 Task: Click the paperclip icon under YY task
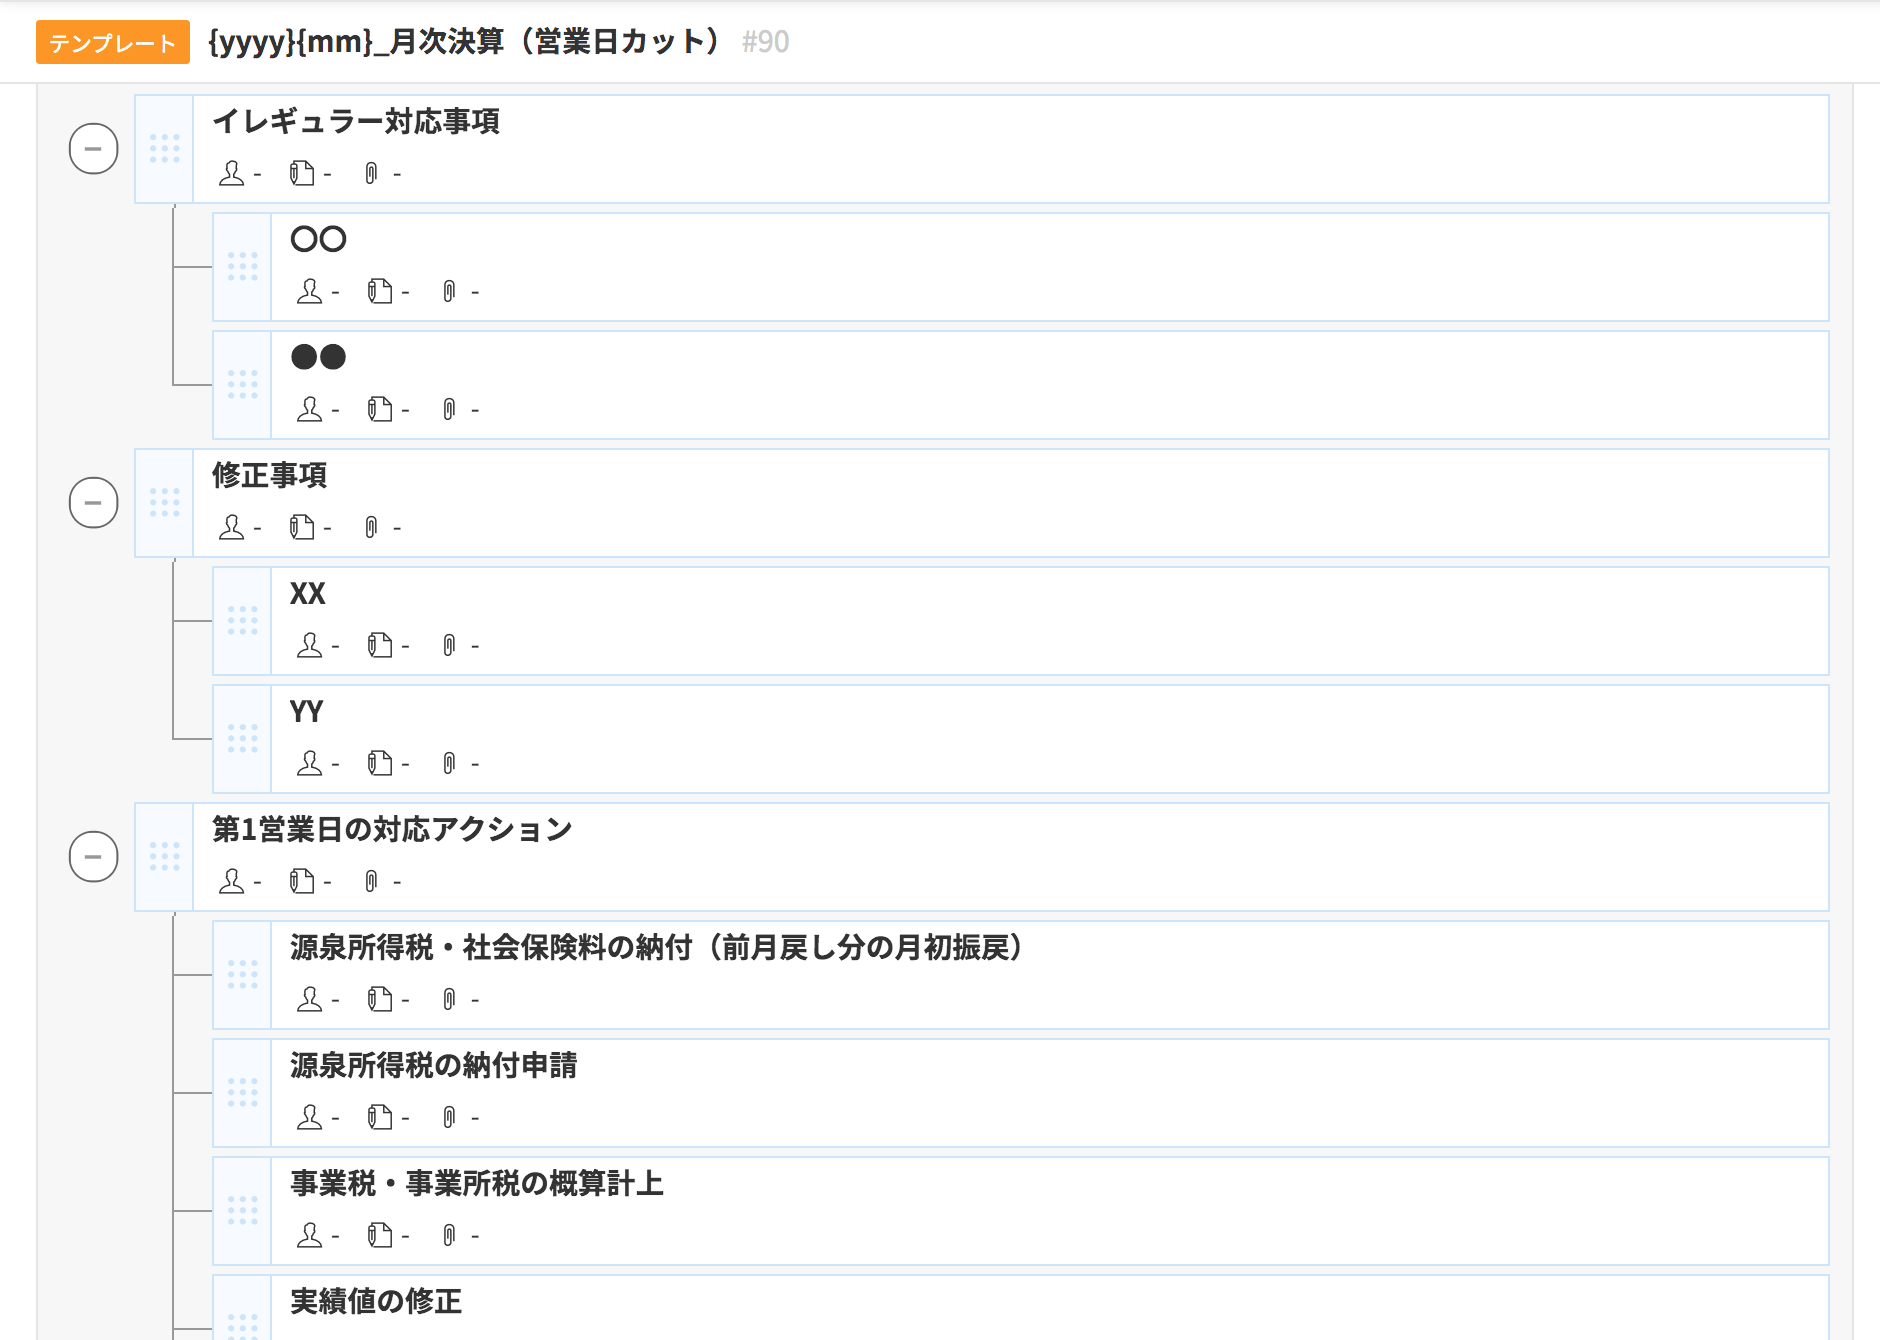(449, 763)
